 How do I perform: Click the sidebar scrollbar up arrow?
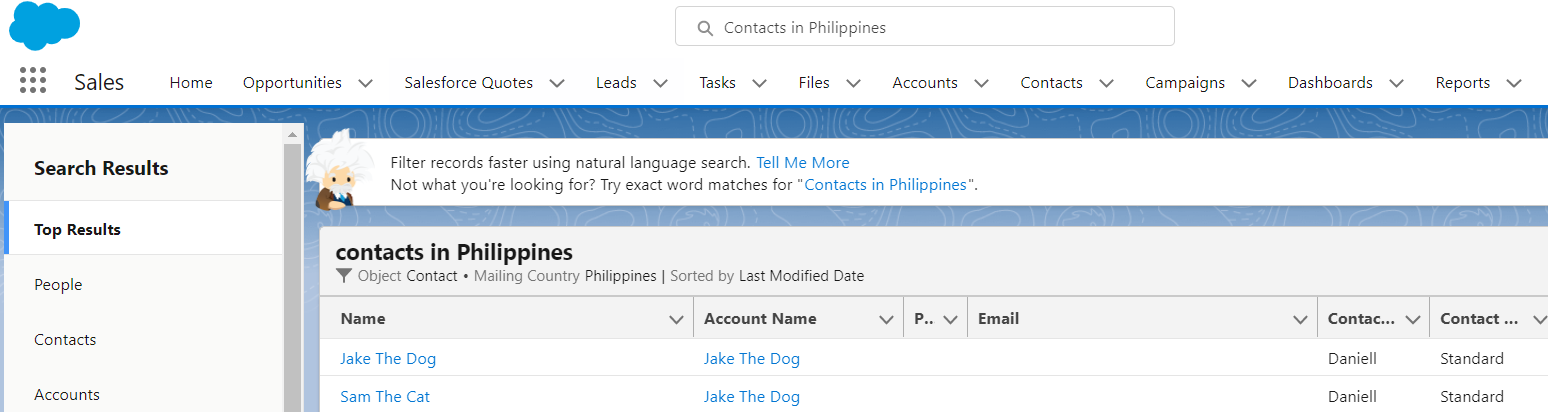293,134
